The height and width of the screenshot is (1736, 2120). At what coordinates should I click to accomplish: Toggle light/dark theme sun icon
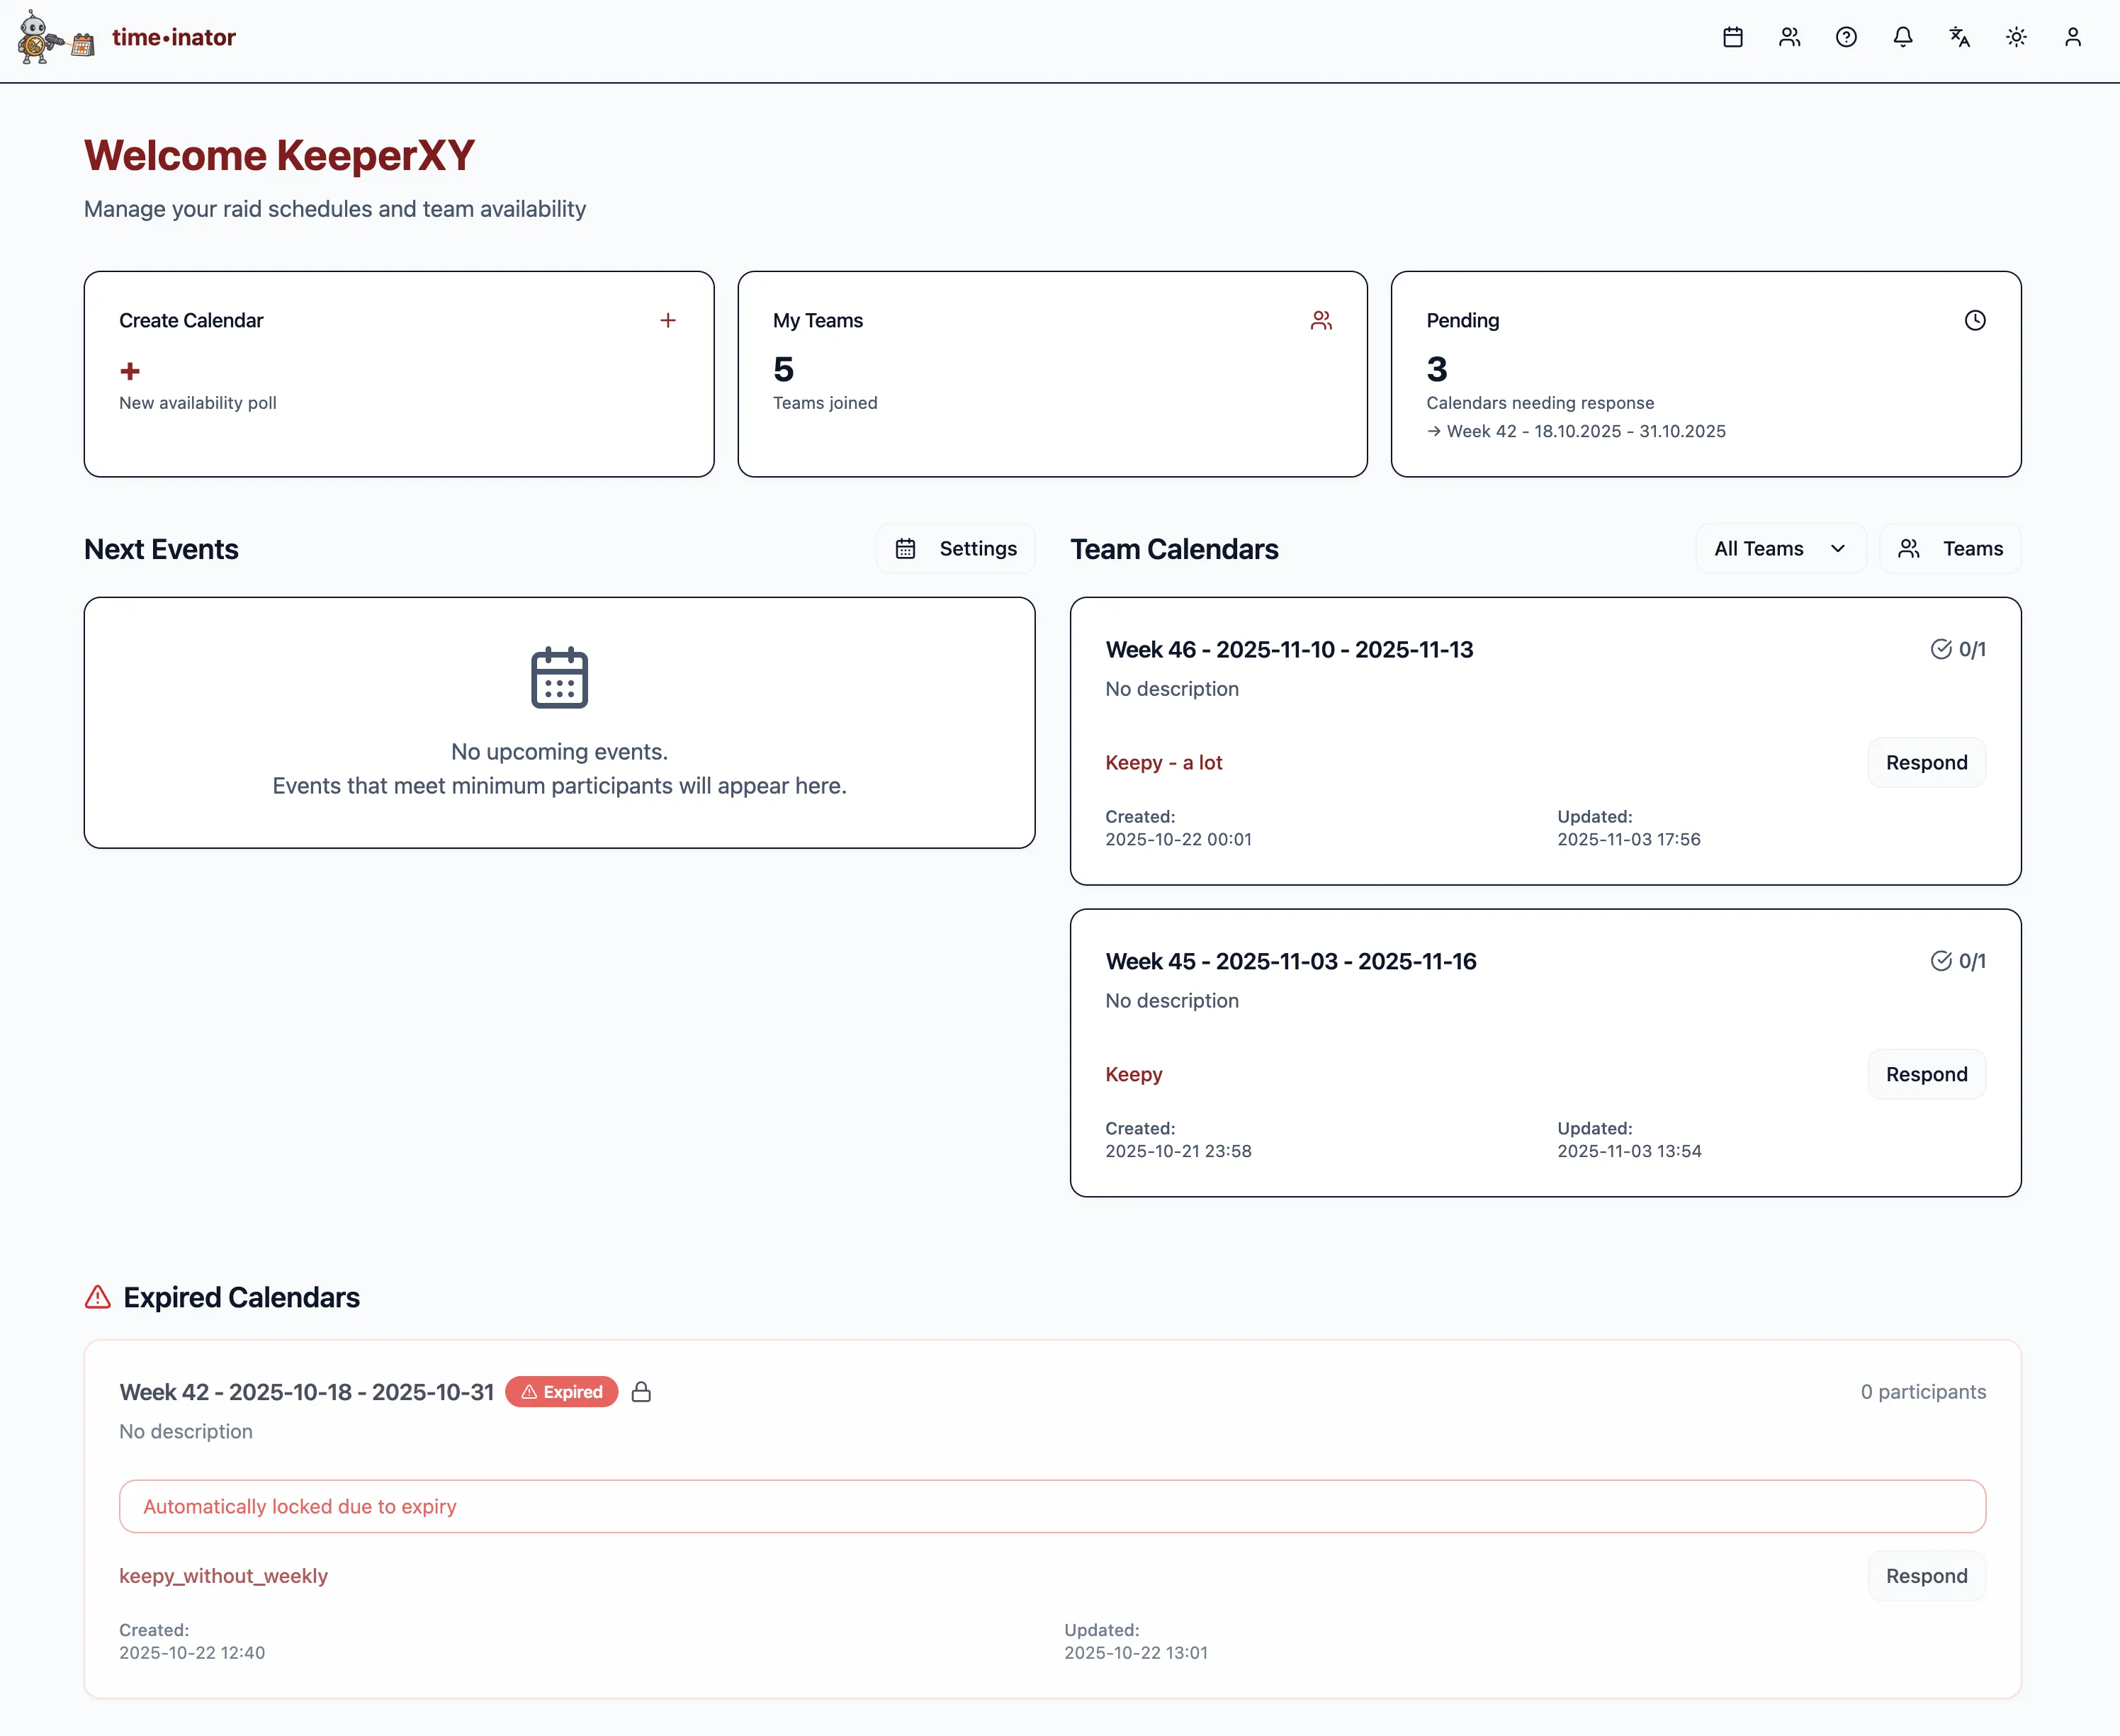[x=2016, y=37]
